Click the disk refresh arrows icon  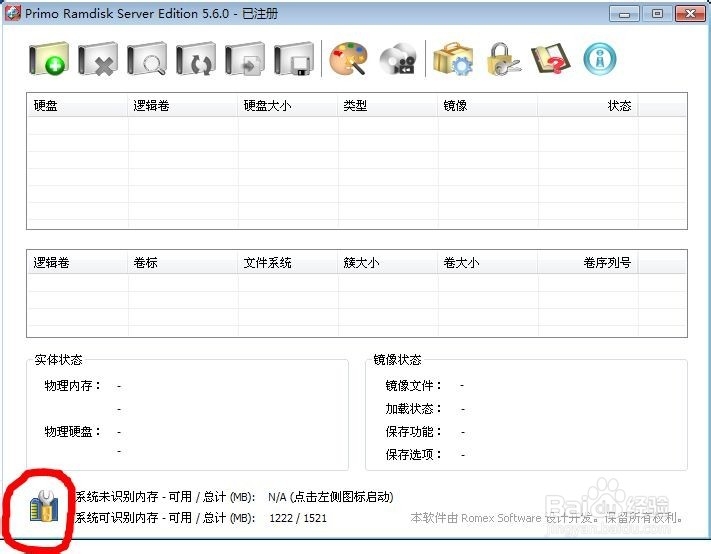click(196, 59)
